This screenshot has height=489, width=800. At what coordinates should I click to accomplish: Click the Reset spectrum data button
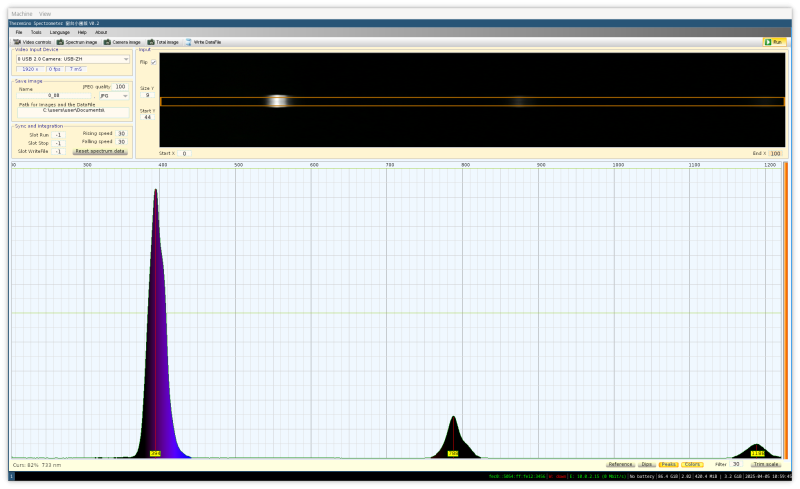point(100,151)
